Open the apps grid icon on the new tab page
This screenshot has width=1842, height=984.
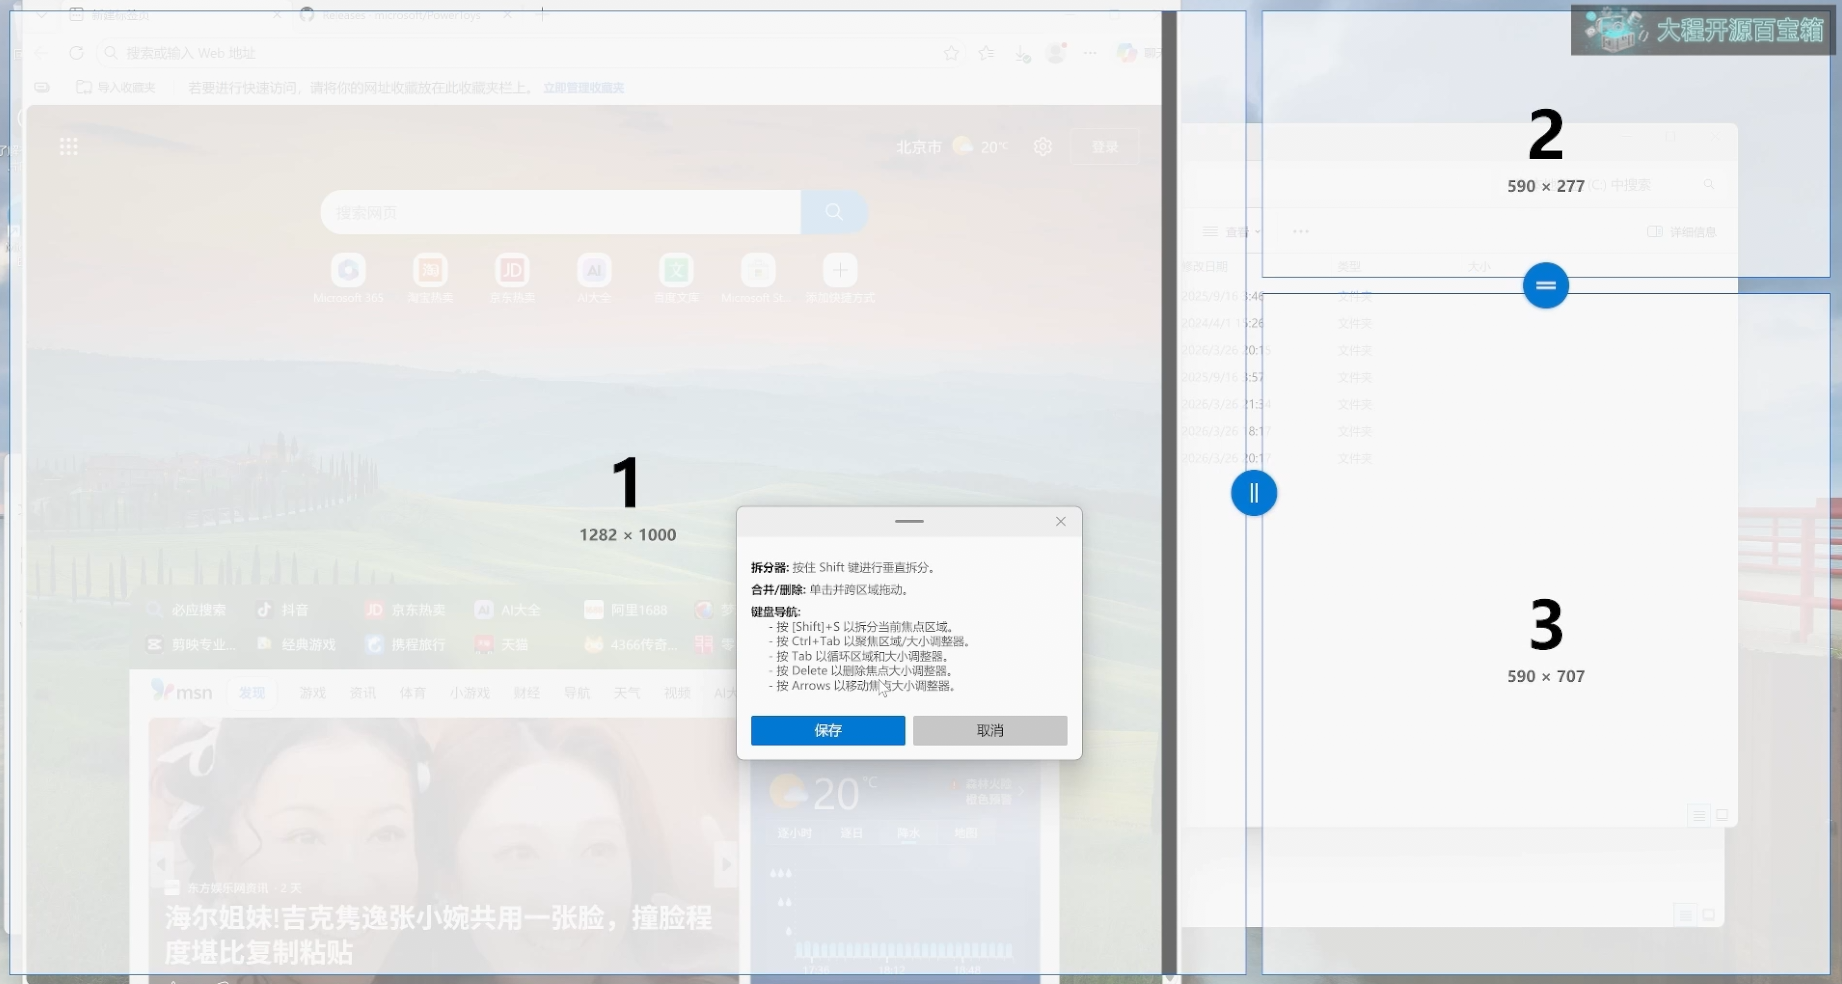pyautogui.click(x=68, y=147)
